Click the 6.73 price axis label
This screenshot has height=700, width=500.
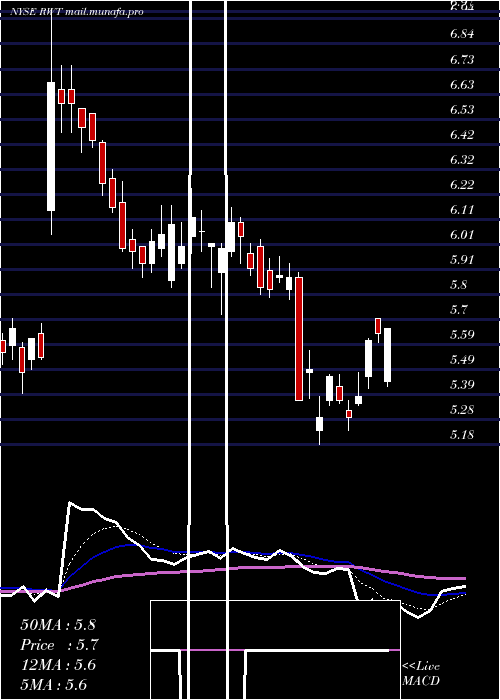coord(462,59)
